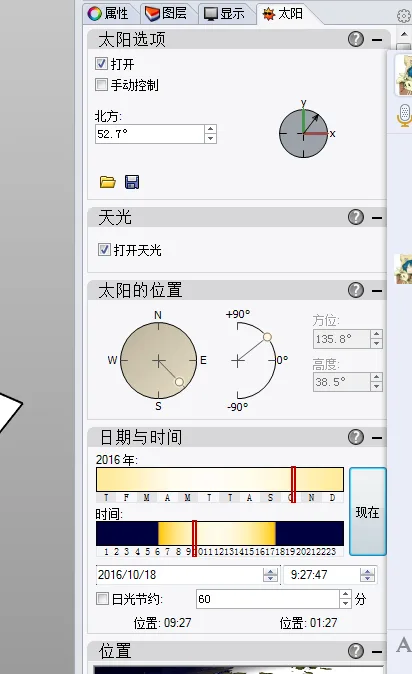Image resolution: width=412 pixels, height=674 pixels.
Task: Uncheck the 打开天光 checkbox
Action: coord(104,249)
